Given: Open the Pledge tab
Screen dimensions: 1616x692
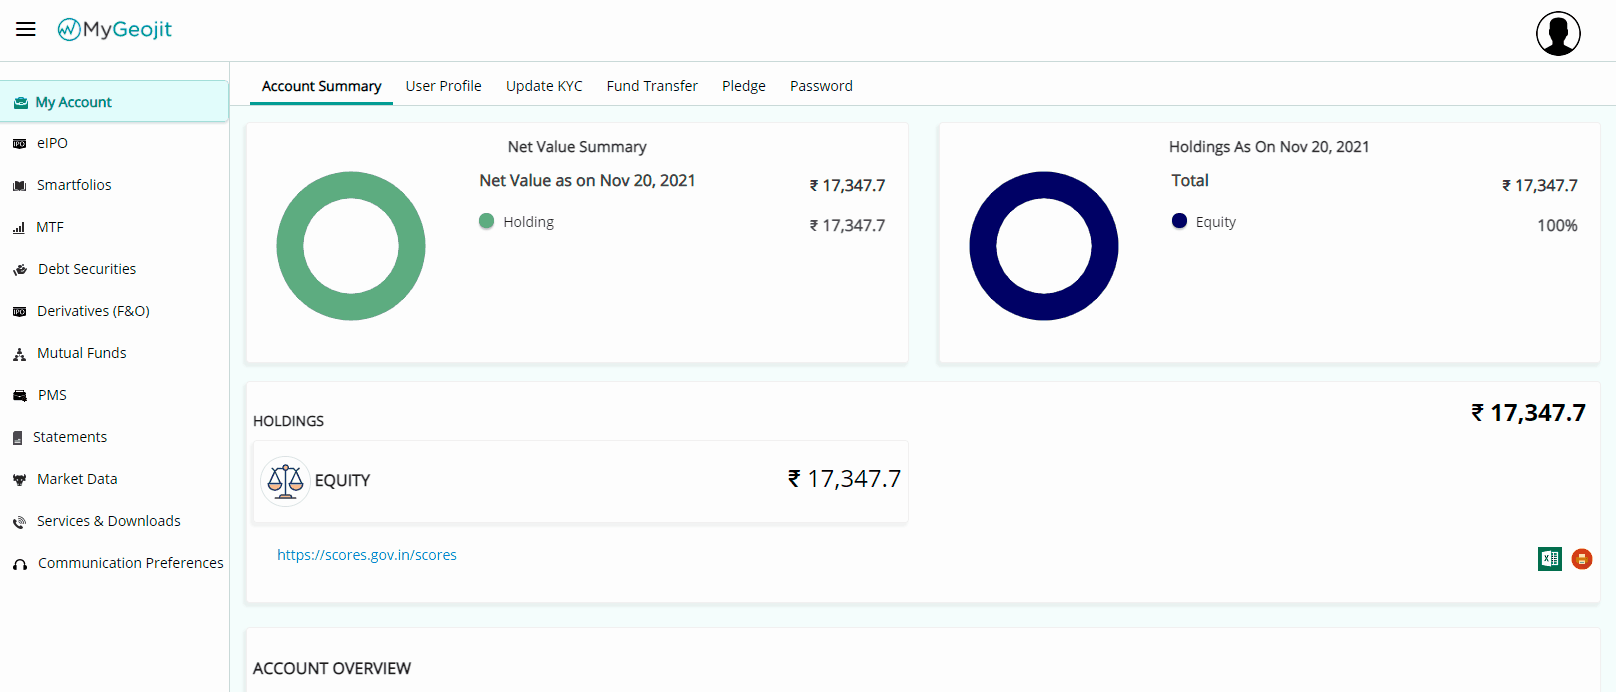Looking at the screenshot, I should 744,86.
